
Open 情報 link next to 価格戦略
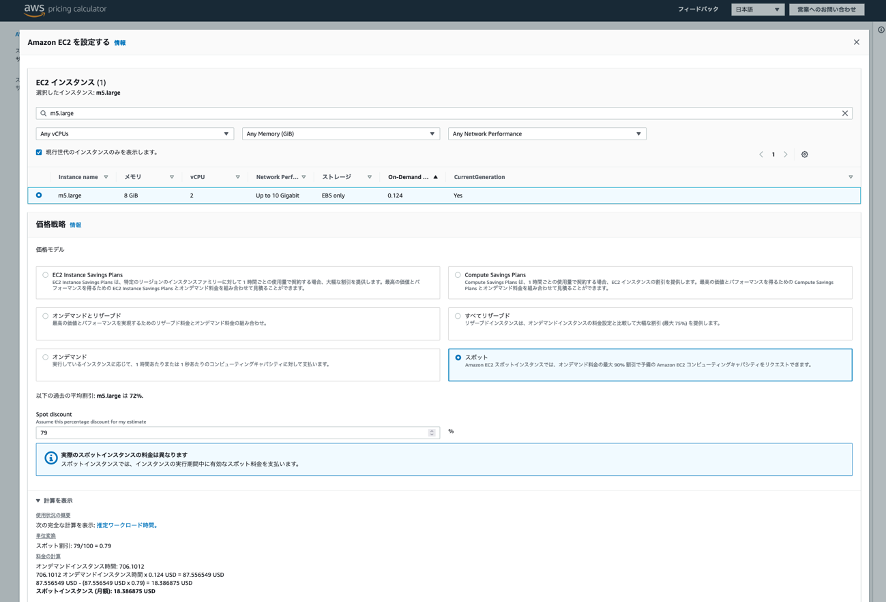(75, 225)
